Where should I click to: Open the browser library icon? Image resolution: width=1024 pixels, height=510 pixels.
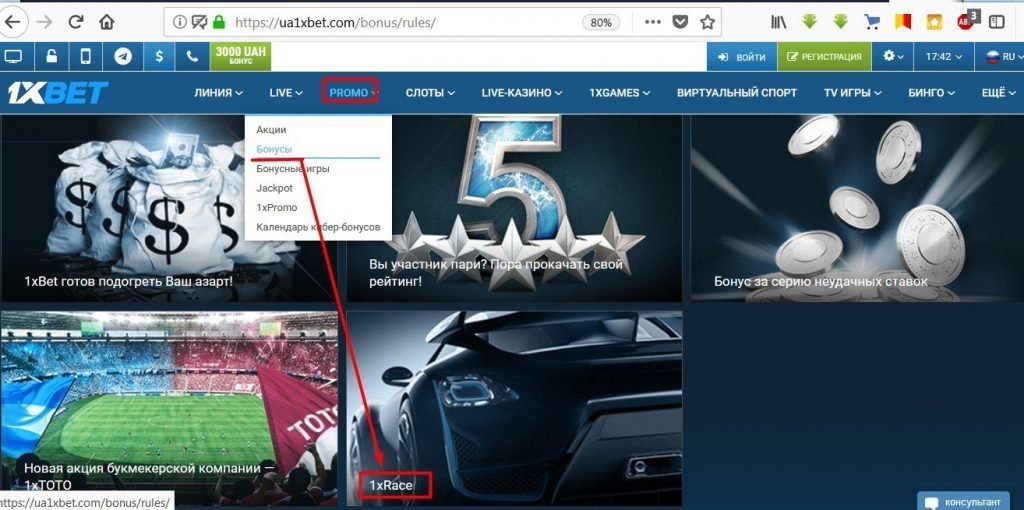(x=778, y=22)
